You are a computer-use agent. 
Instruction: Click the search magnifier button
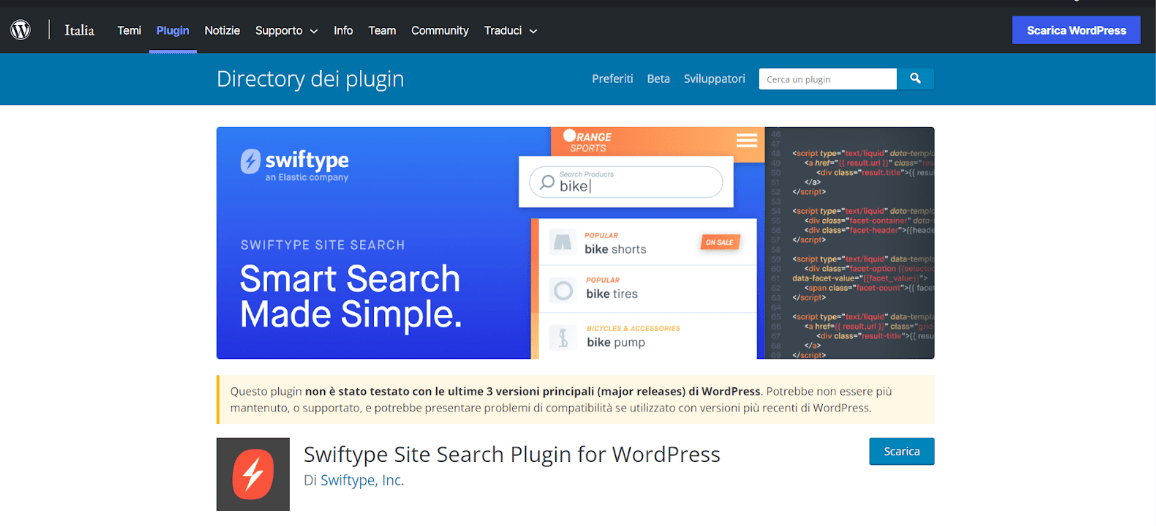coord(915,79)
